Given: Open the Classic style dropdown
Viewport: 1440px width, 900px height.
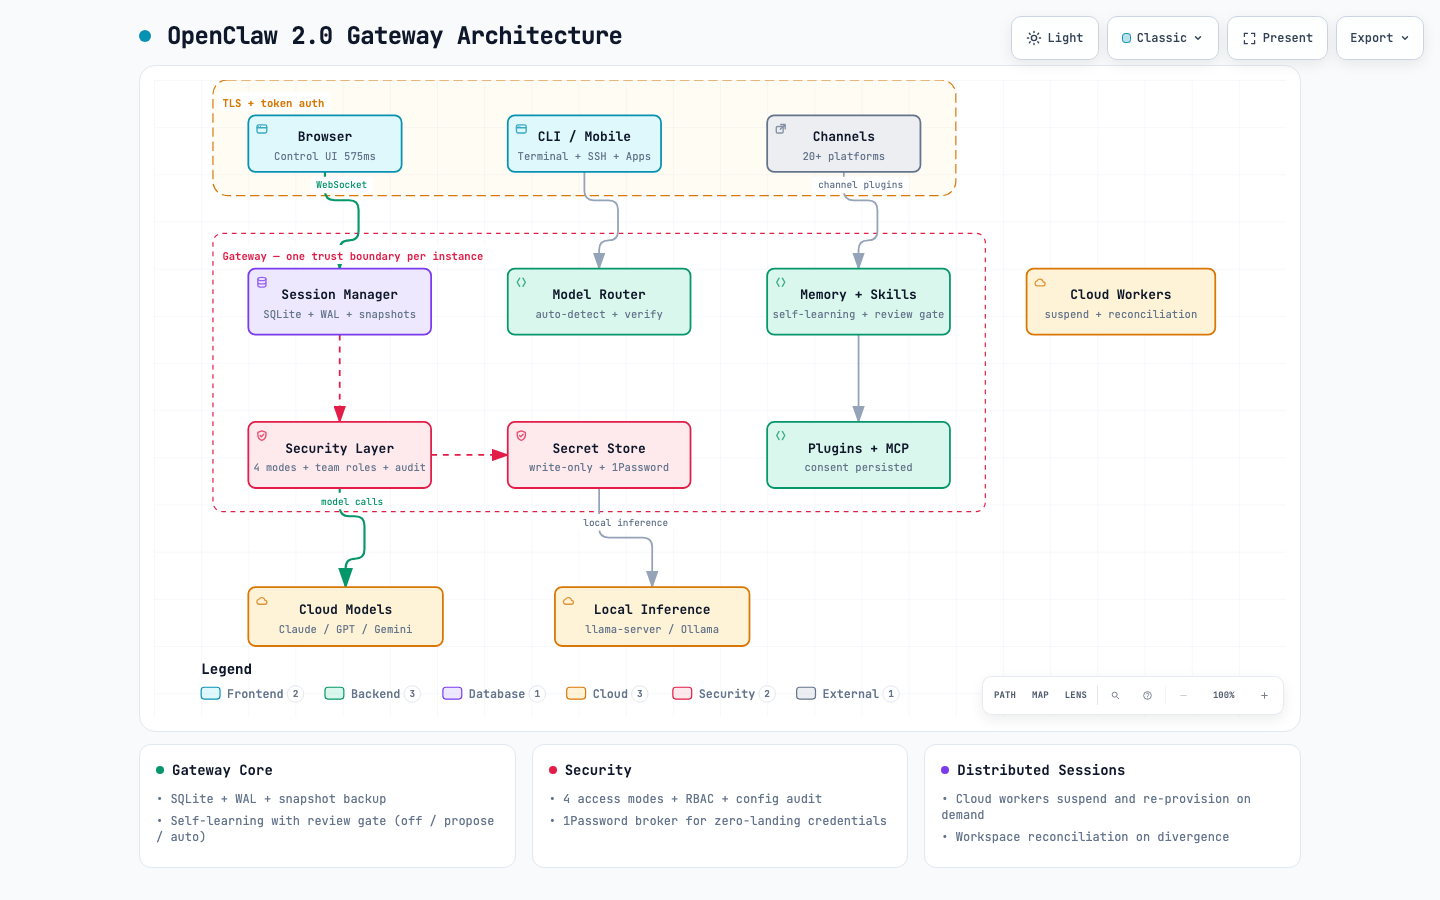Looking at the screenshot, I should pos(1163,38).
